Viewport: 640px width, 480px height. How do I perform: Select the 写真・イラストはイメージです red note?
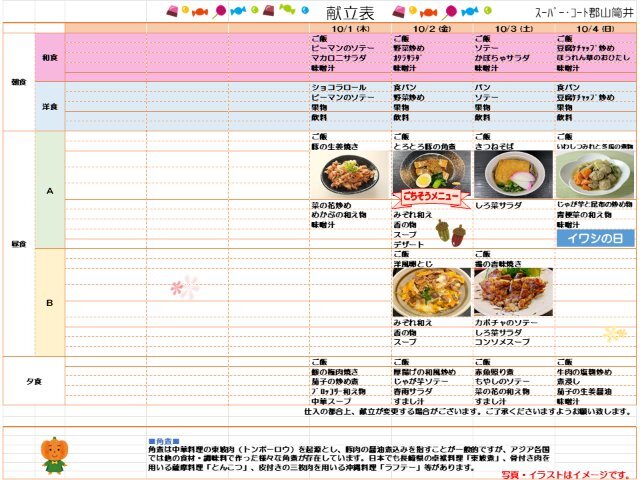[x=567, y=475]
